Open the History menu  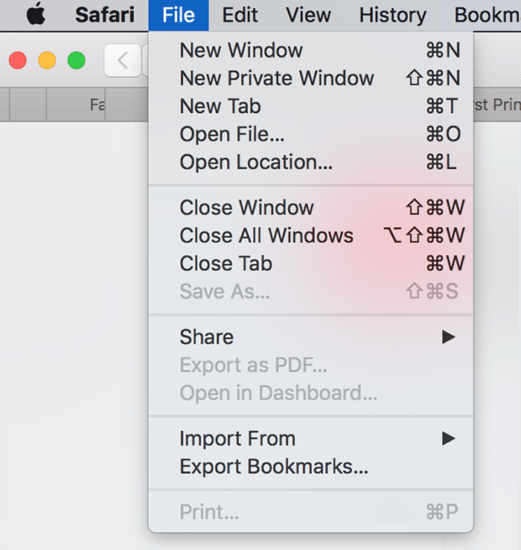pos(393,15)
